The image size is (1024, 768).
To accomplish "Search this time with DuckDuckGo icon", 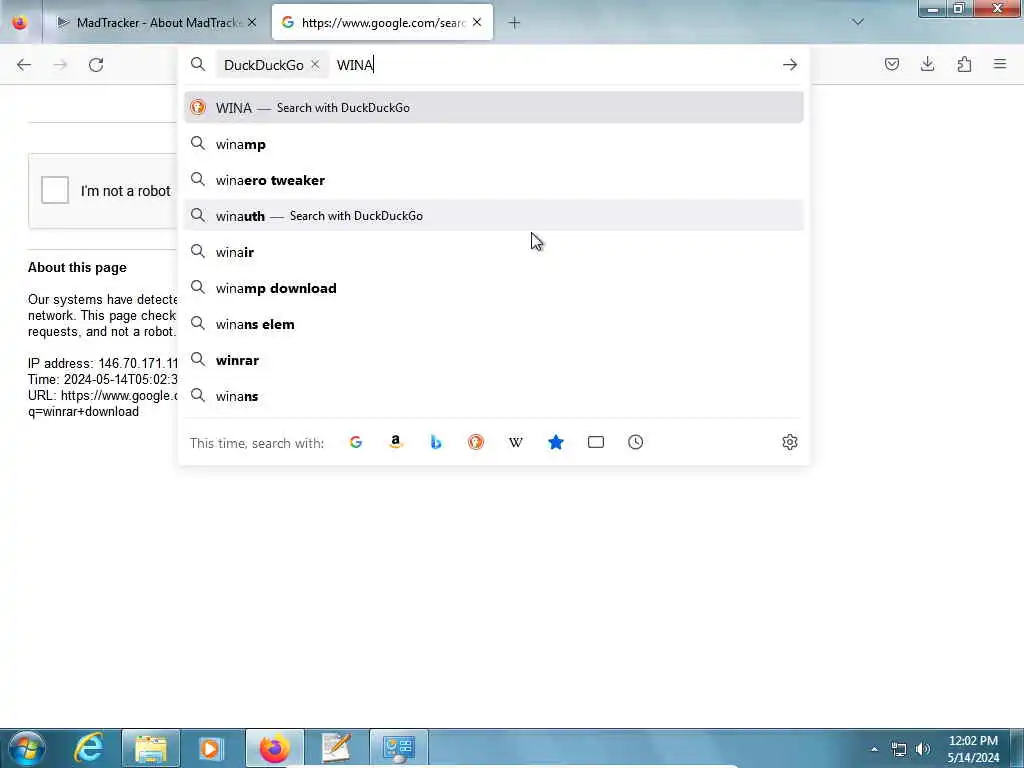I will pos(475,442).
